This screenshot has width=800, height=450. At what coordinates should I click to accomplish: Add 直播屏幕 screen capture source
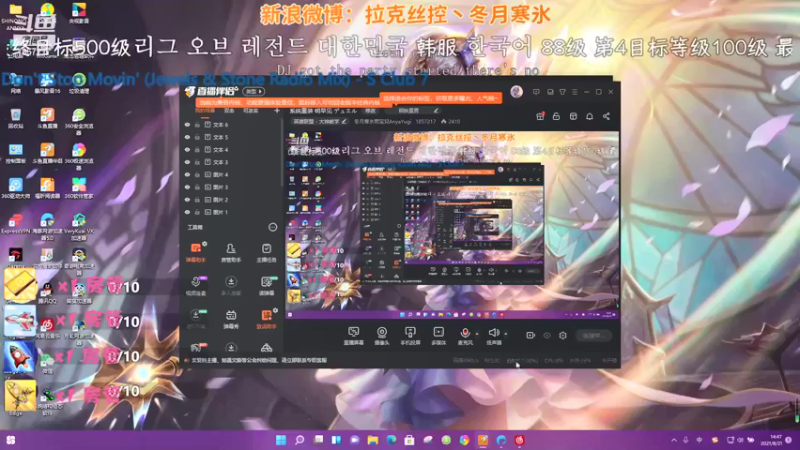click(x=354, y=336)
